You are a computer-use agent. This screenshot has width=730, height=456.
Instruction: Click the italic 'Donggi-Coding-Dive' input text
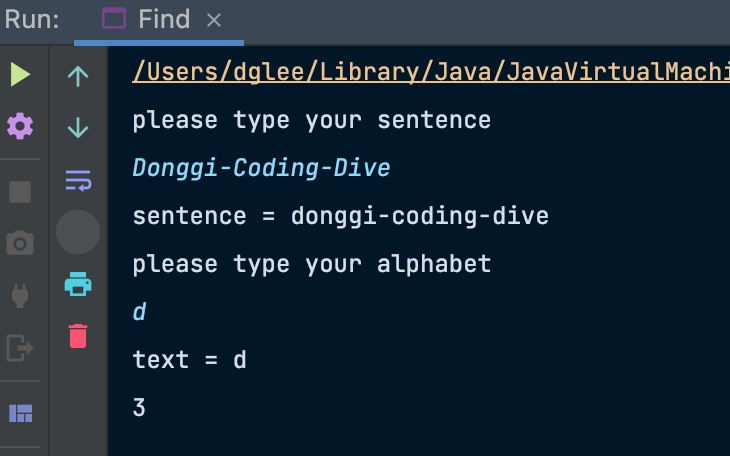(x=261, y=168)
